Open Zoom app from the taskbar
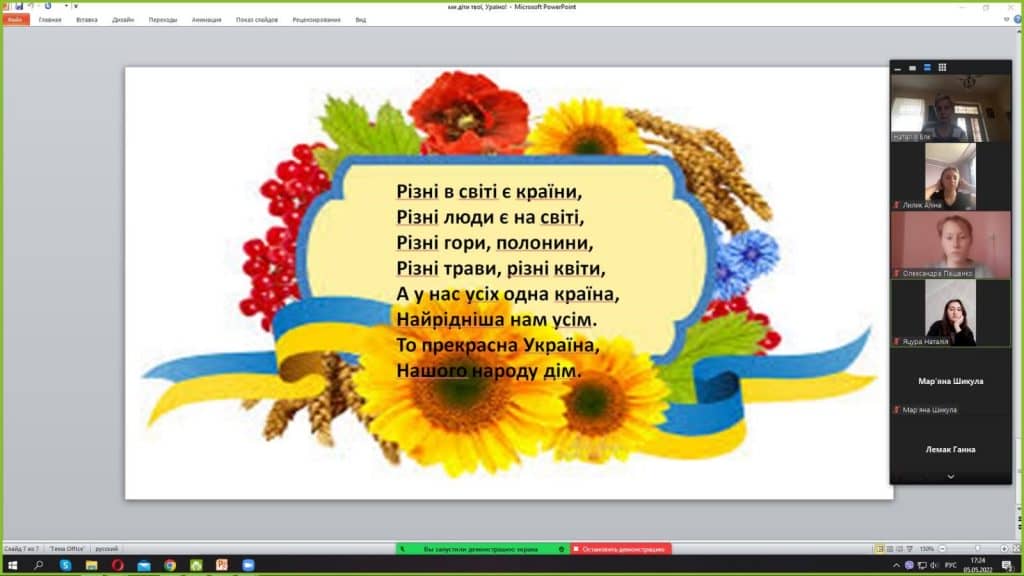The width and height of the screenshot is (1024, 576). point(248,565)
